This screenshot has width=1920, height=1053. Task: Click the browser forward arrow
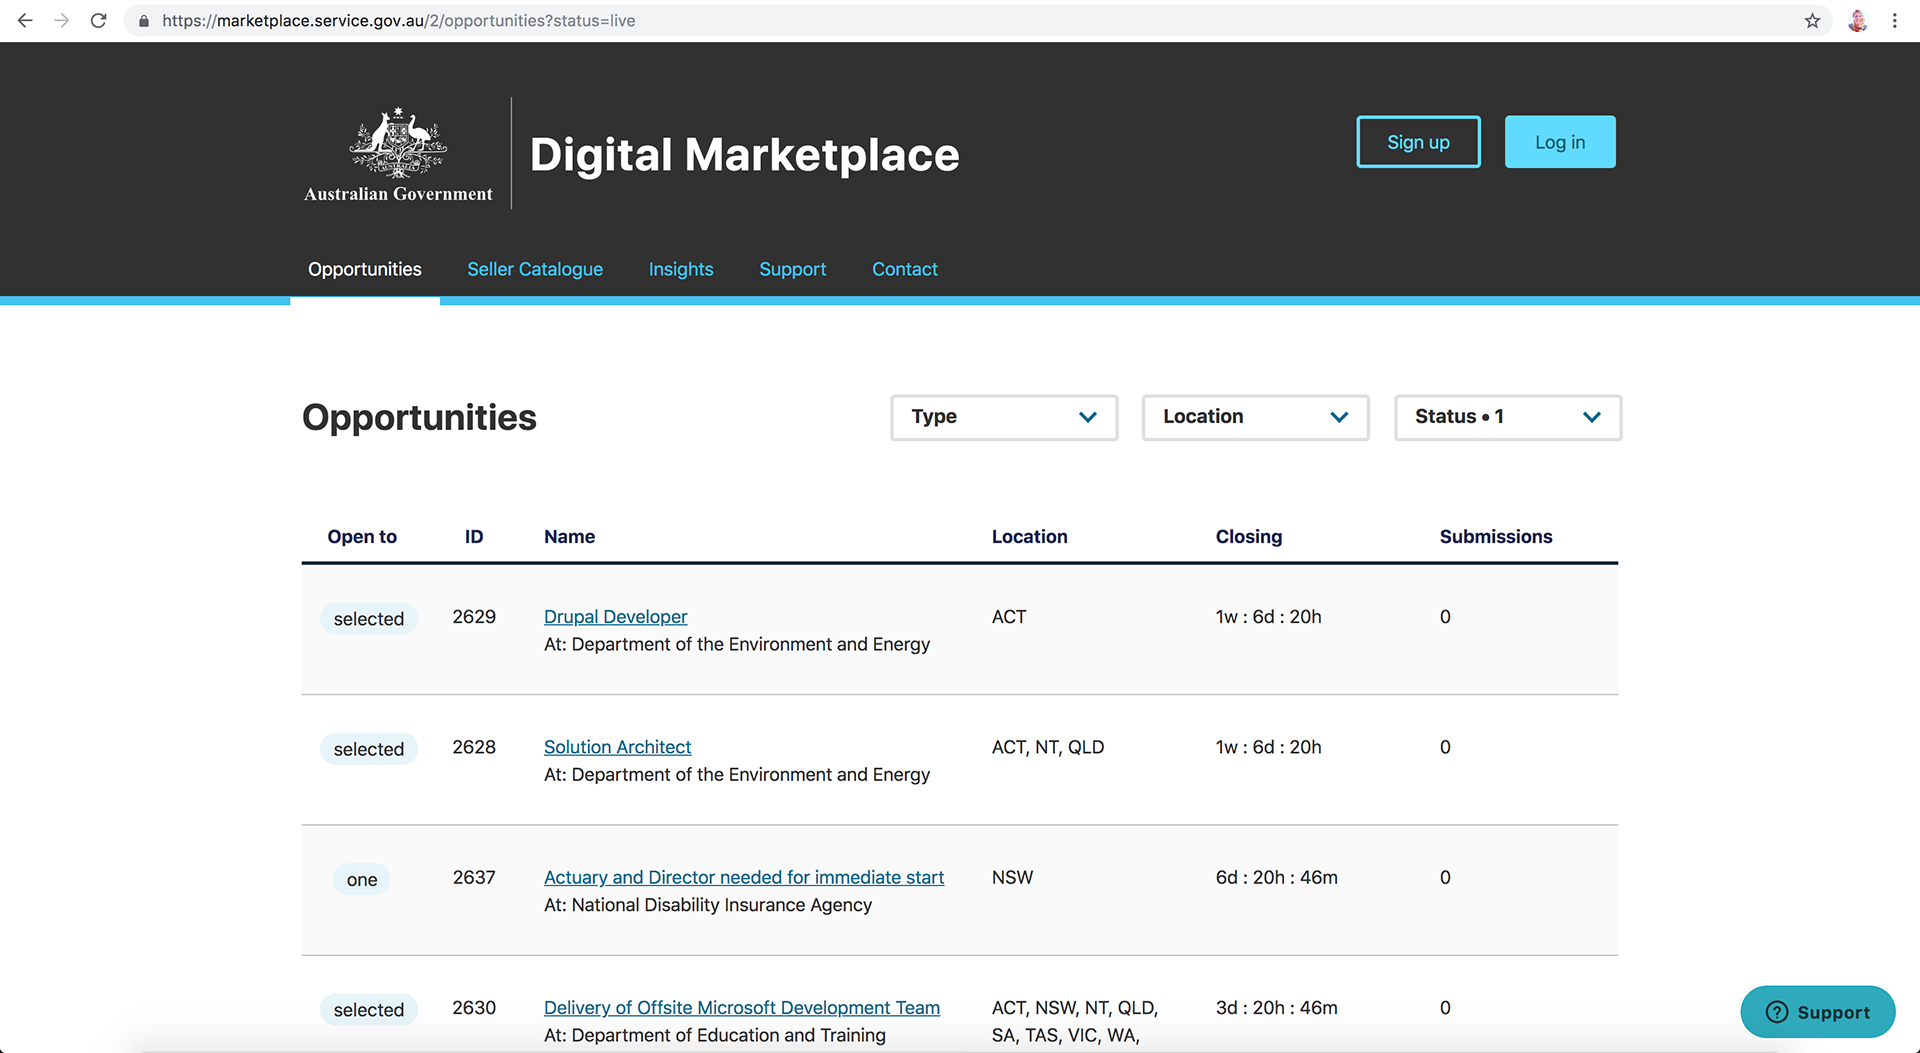pyautogui.click(x=62, y=20)
